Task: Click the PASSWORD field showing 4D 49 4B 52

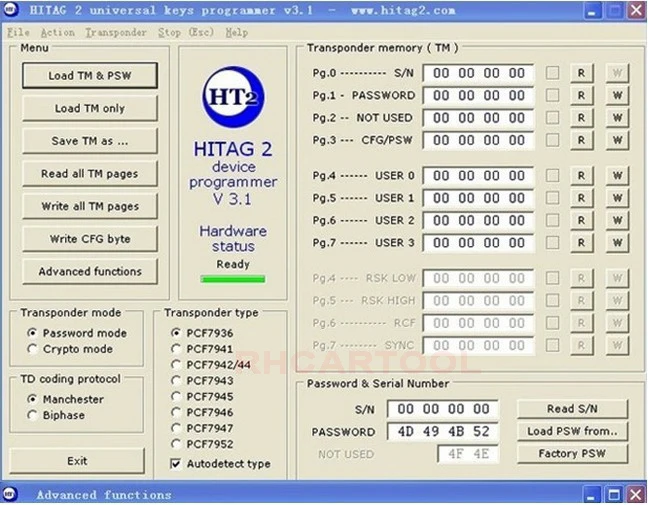Action: pos(443,431)
